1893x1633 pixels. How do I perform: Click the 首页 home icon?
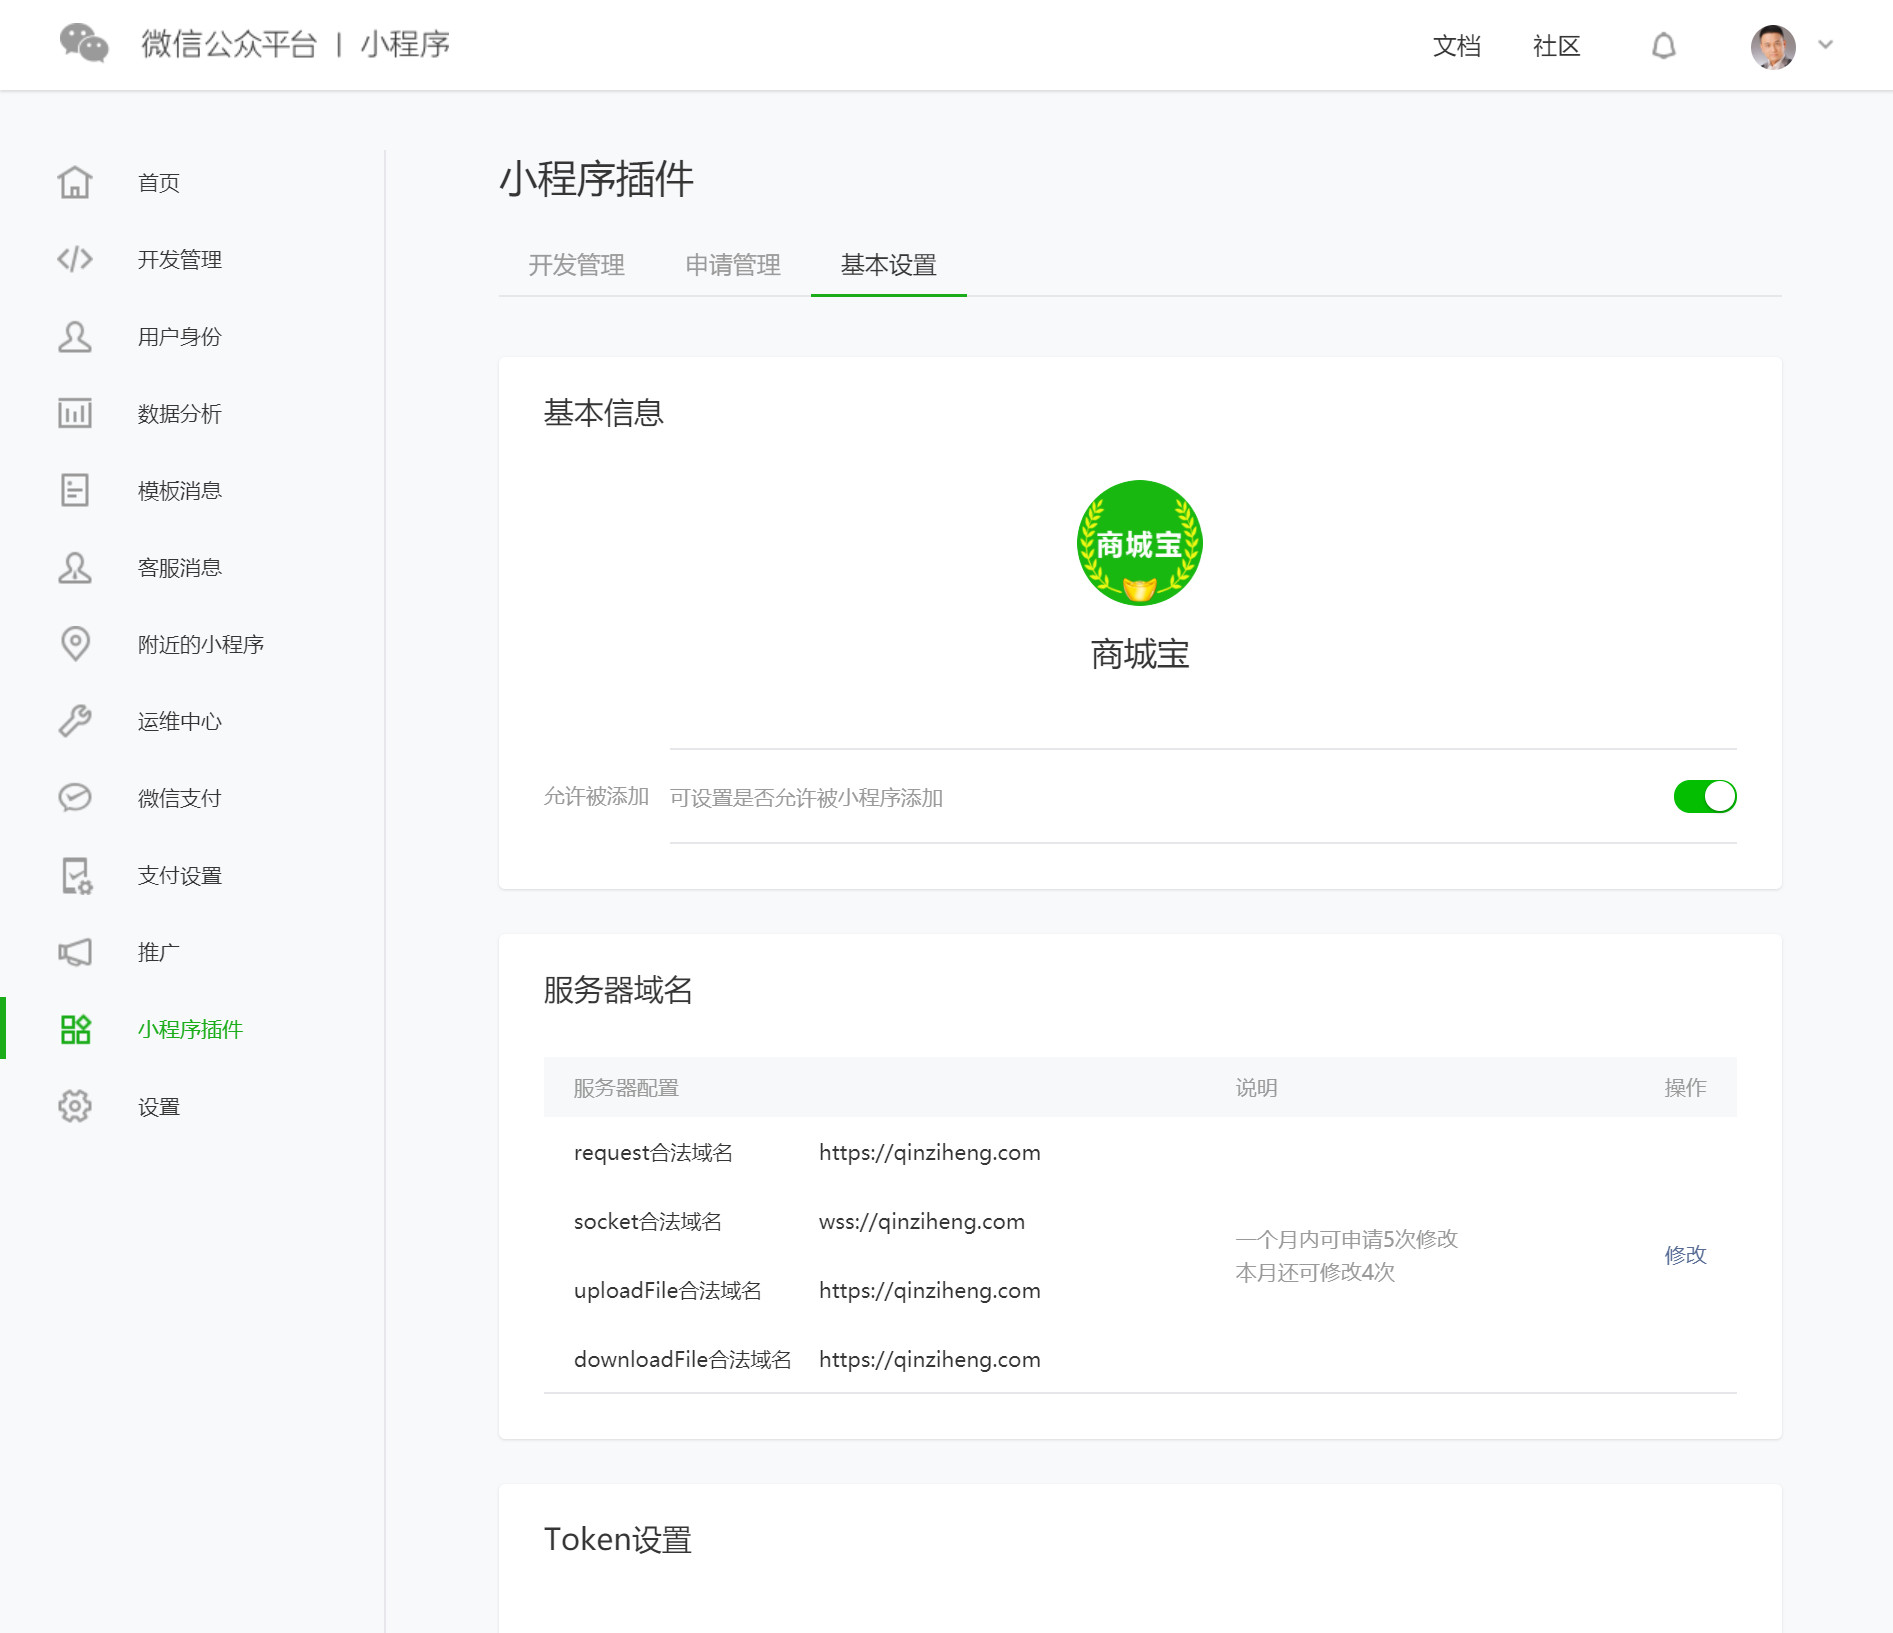point(75,182)
